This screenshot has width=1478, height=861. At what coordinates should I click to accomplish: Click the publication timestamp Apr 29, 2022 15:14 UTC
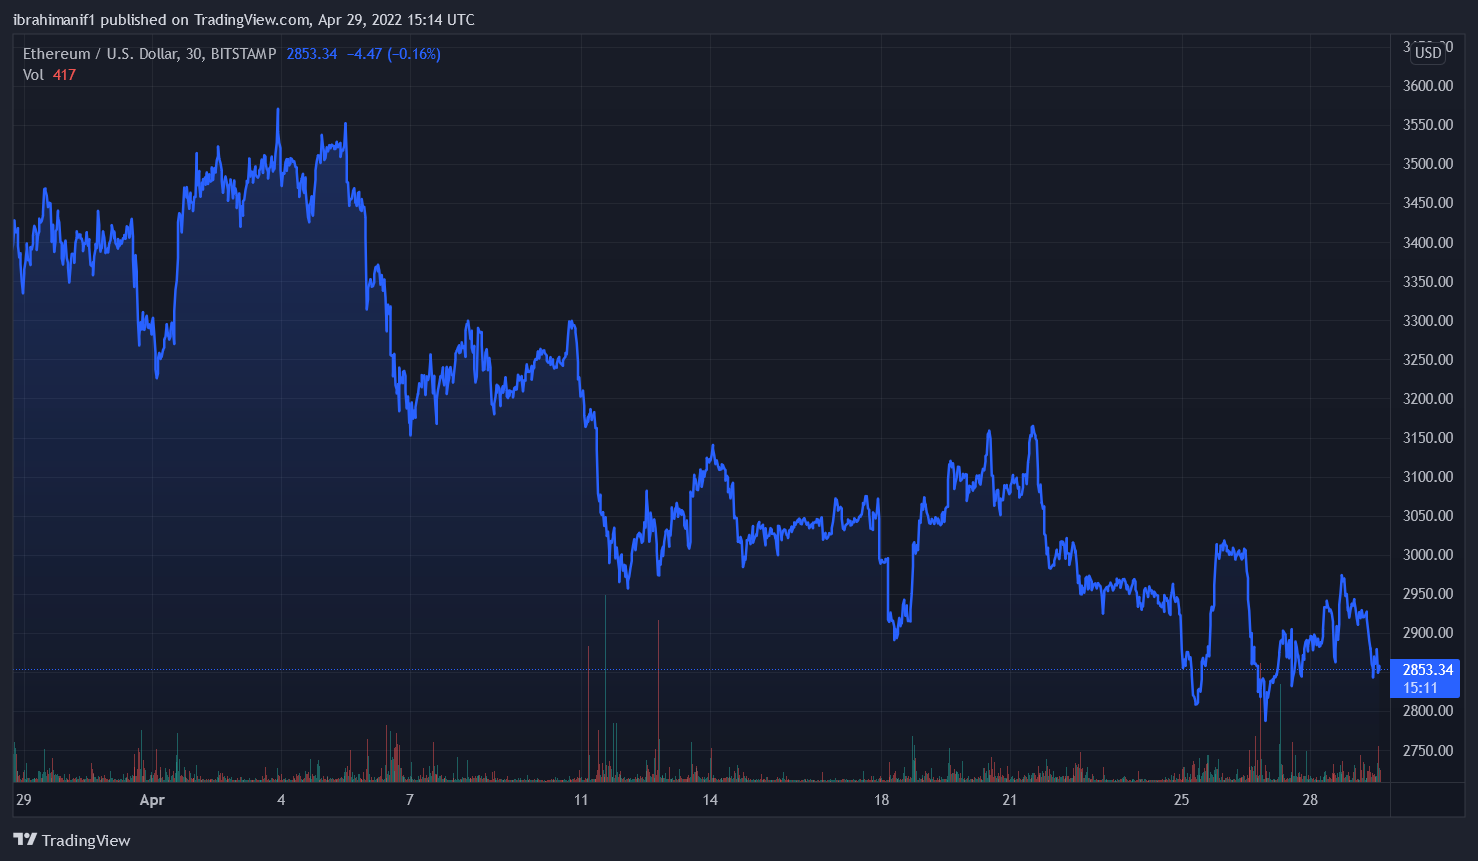pos(396,19)
